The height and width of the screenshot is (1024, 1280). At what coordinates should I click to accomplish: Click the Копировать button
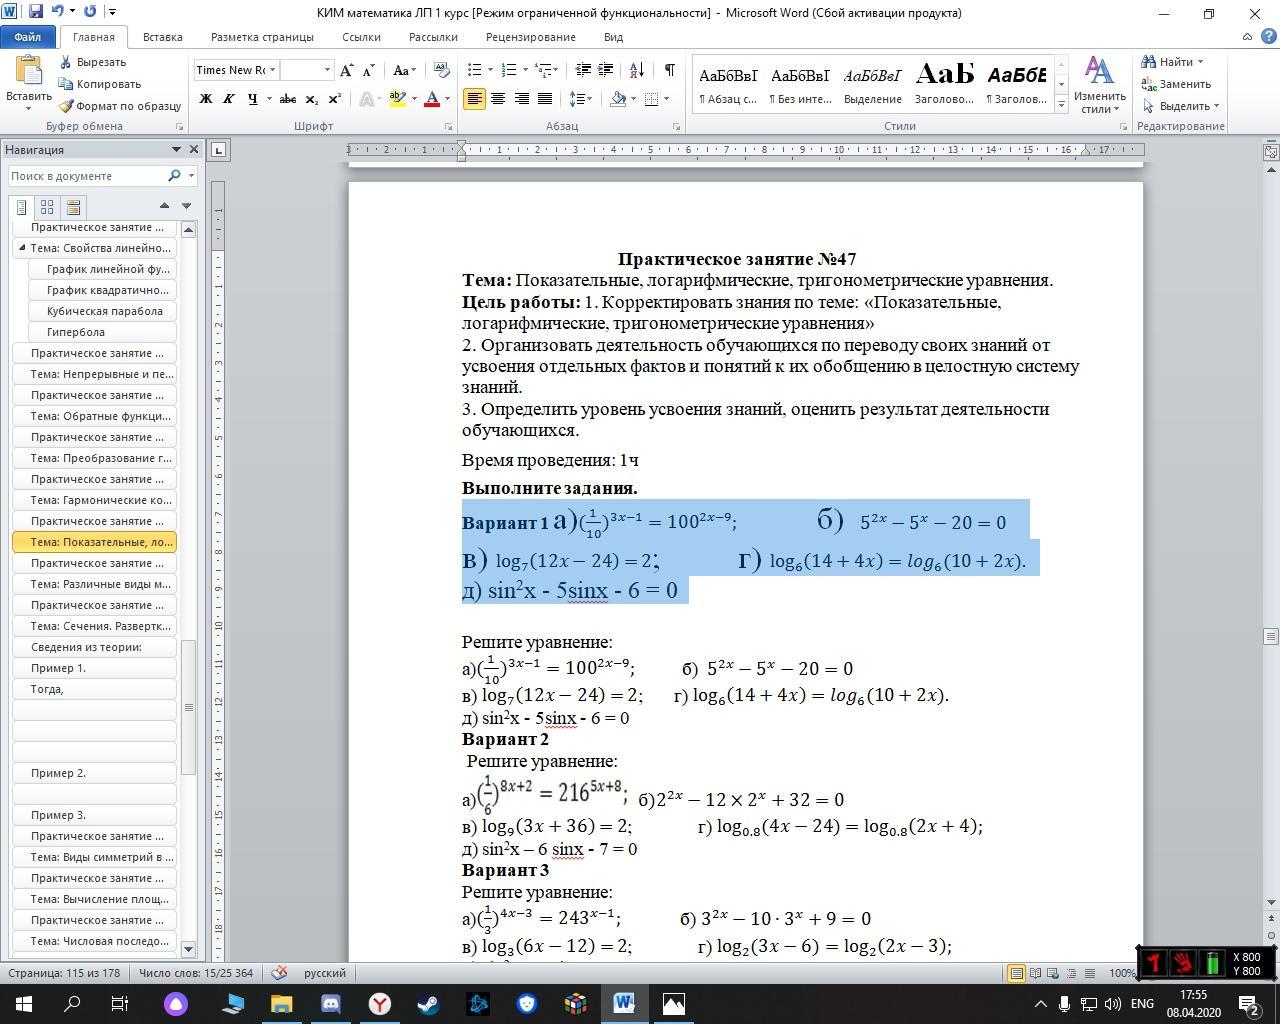[x=100, y=84]
